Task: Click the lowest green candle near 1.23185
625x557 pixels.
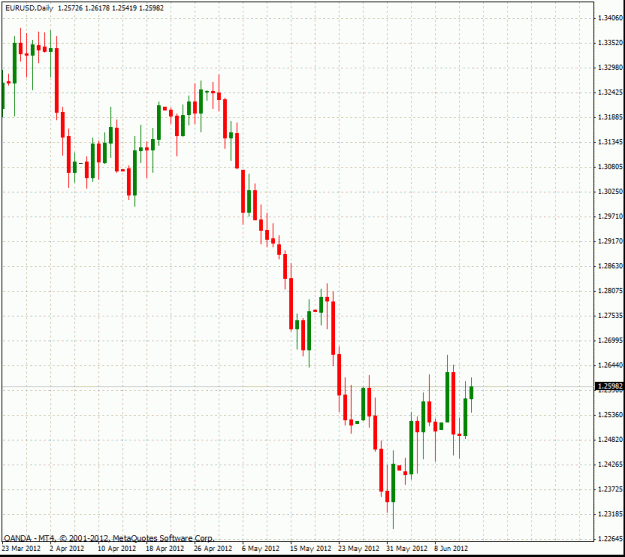Action: point(393,483)
